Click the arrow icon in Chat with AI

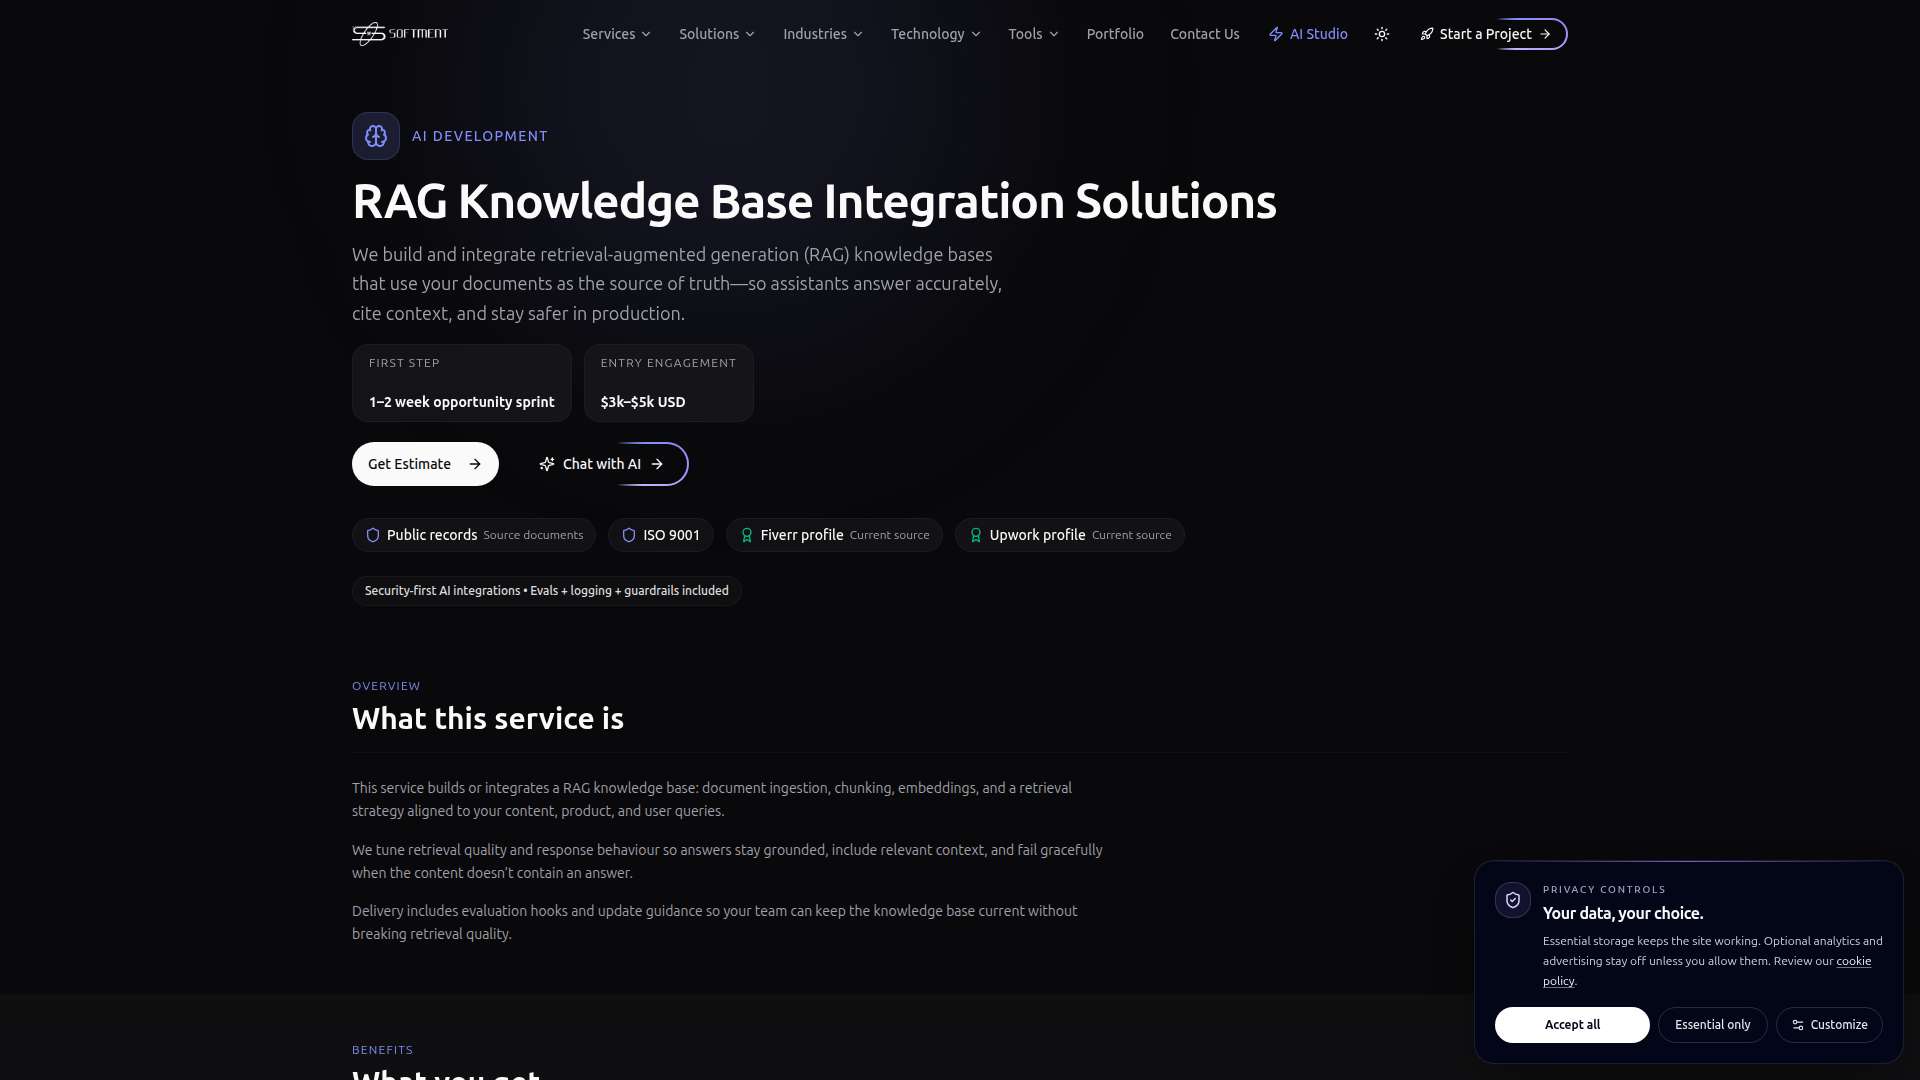(657, 464)
